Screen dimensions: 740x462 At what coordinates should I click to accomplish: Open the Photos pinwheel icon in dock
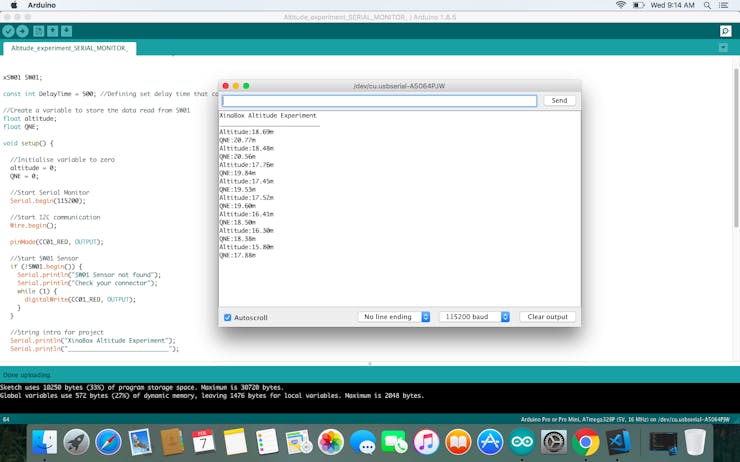click(330, 442)
